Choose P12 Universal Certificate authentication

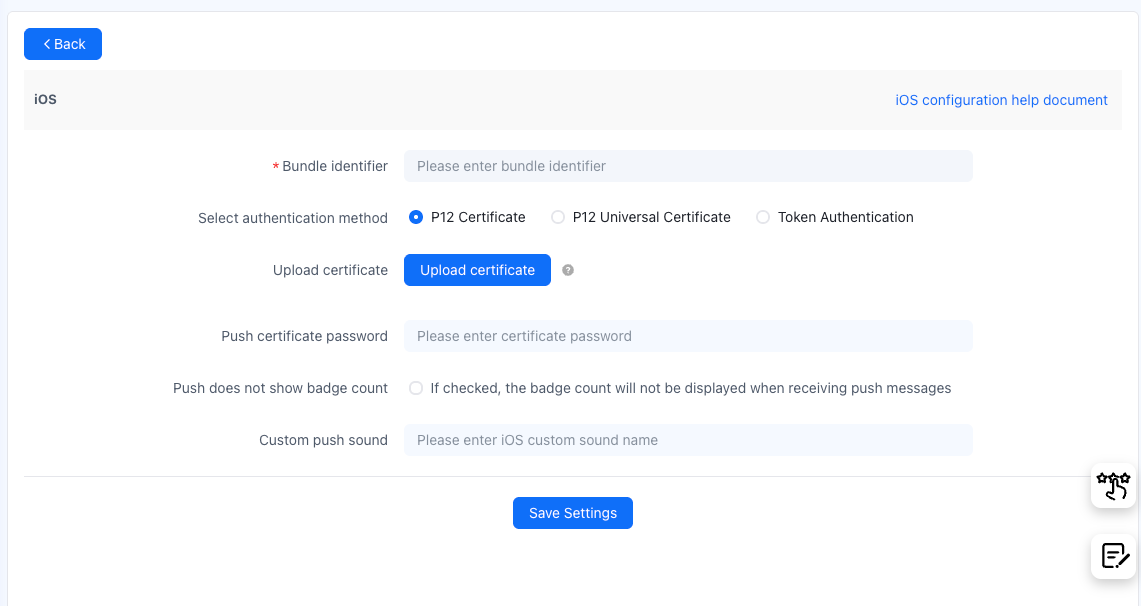558,217
